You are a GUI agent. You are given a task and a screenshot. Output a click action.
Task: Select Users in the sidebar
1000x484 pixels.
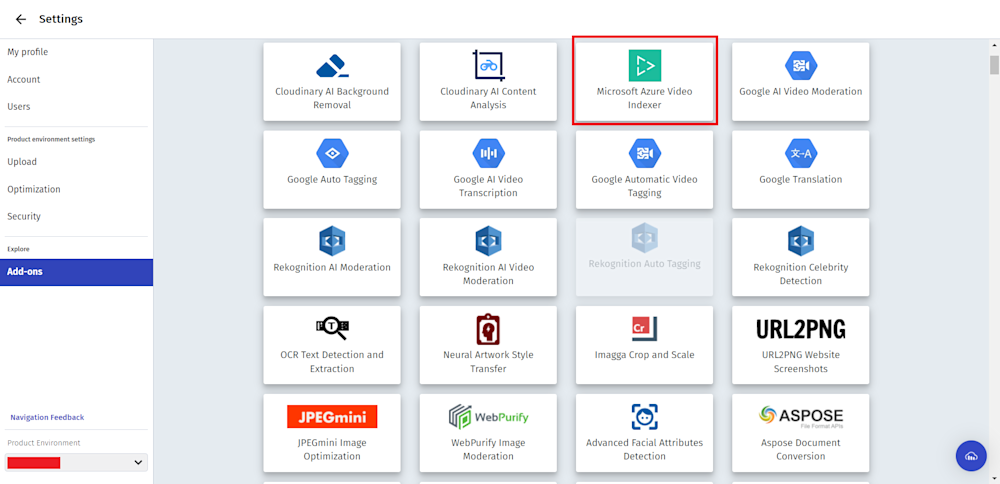[18, 106]
